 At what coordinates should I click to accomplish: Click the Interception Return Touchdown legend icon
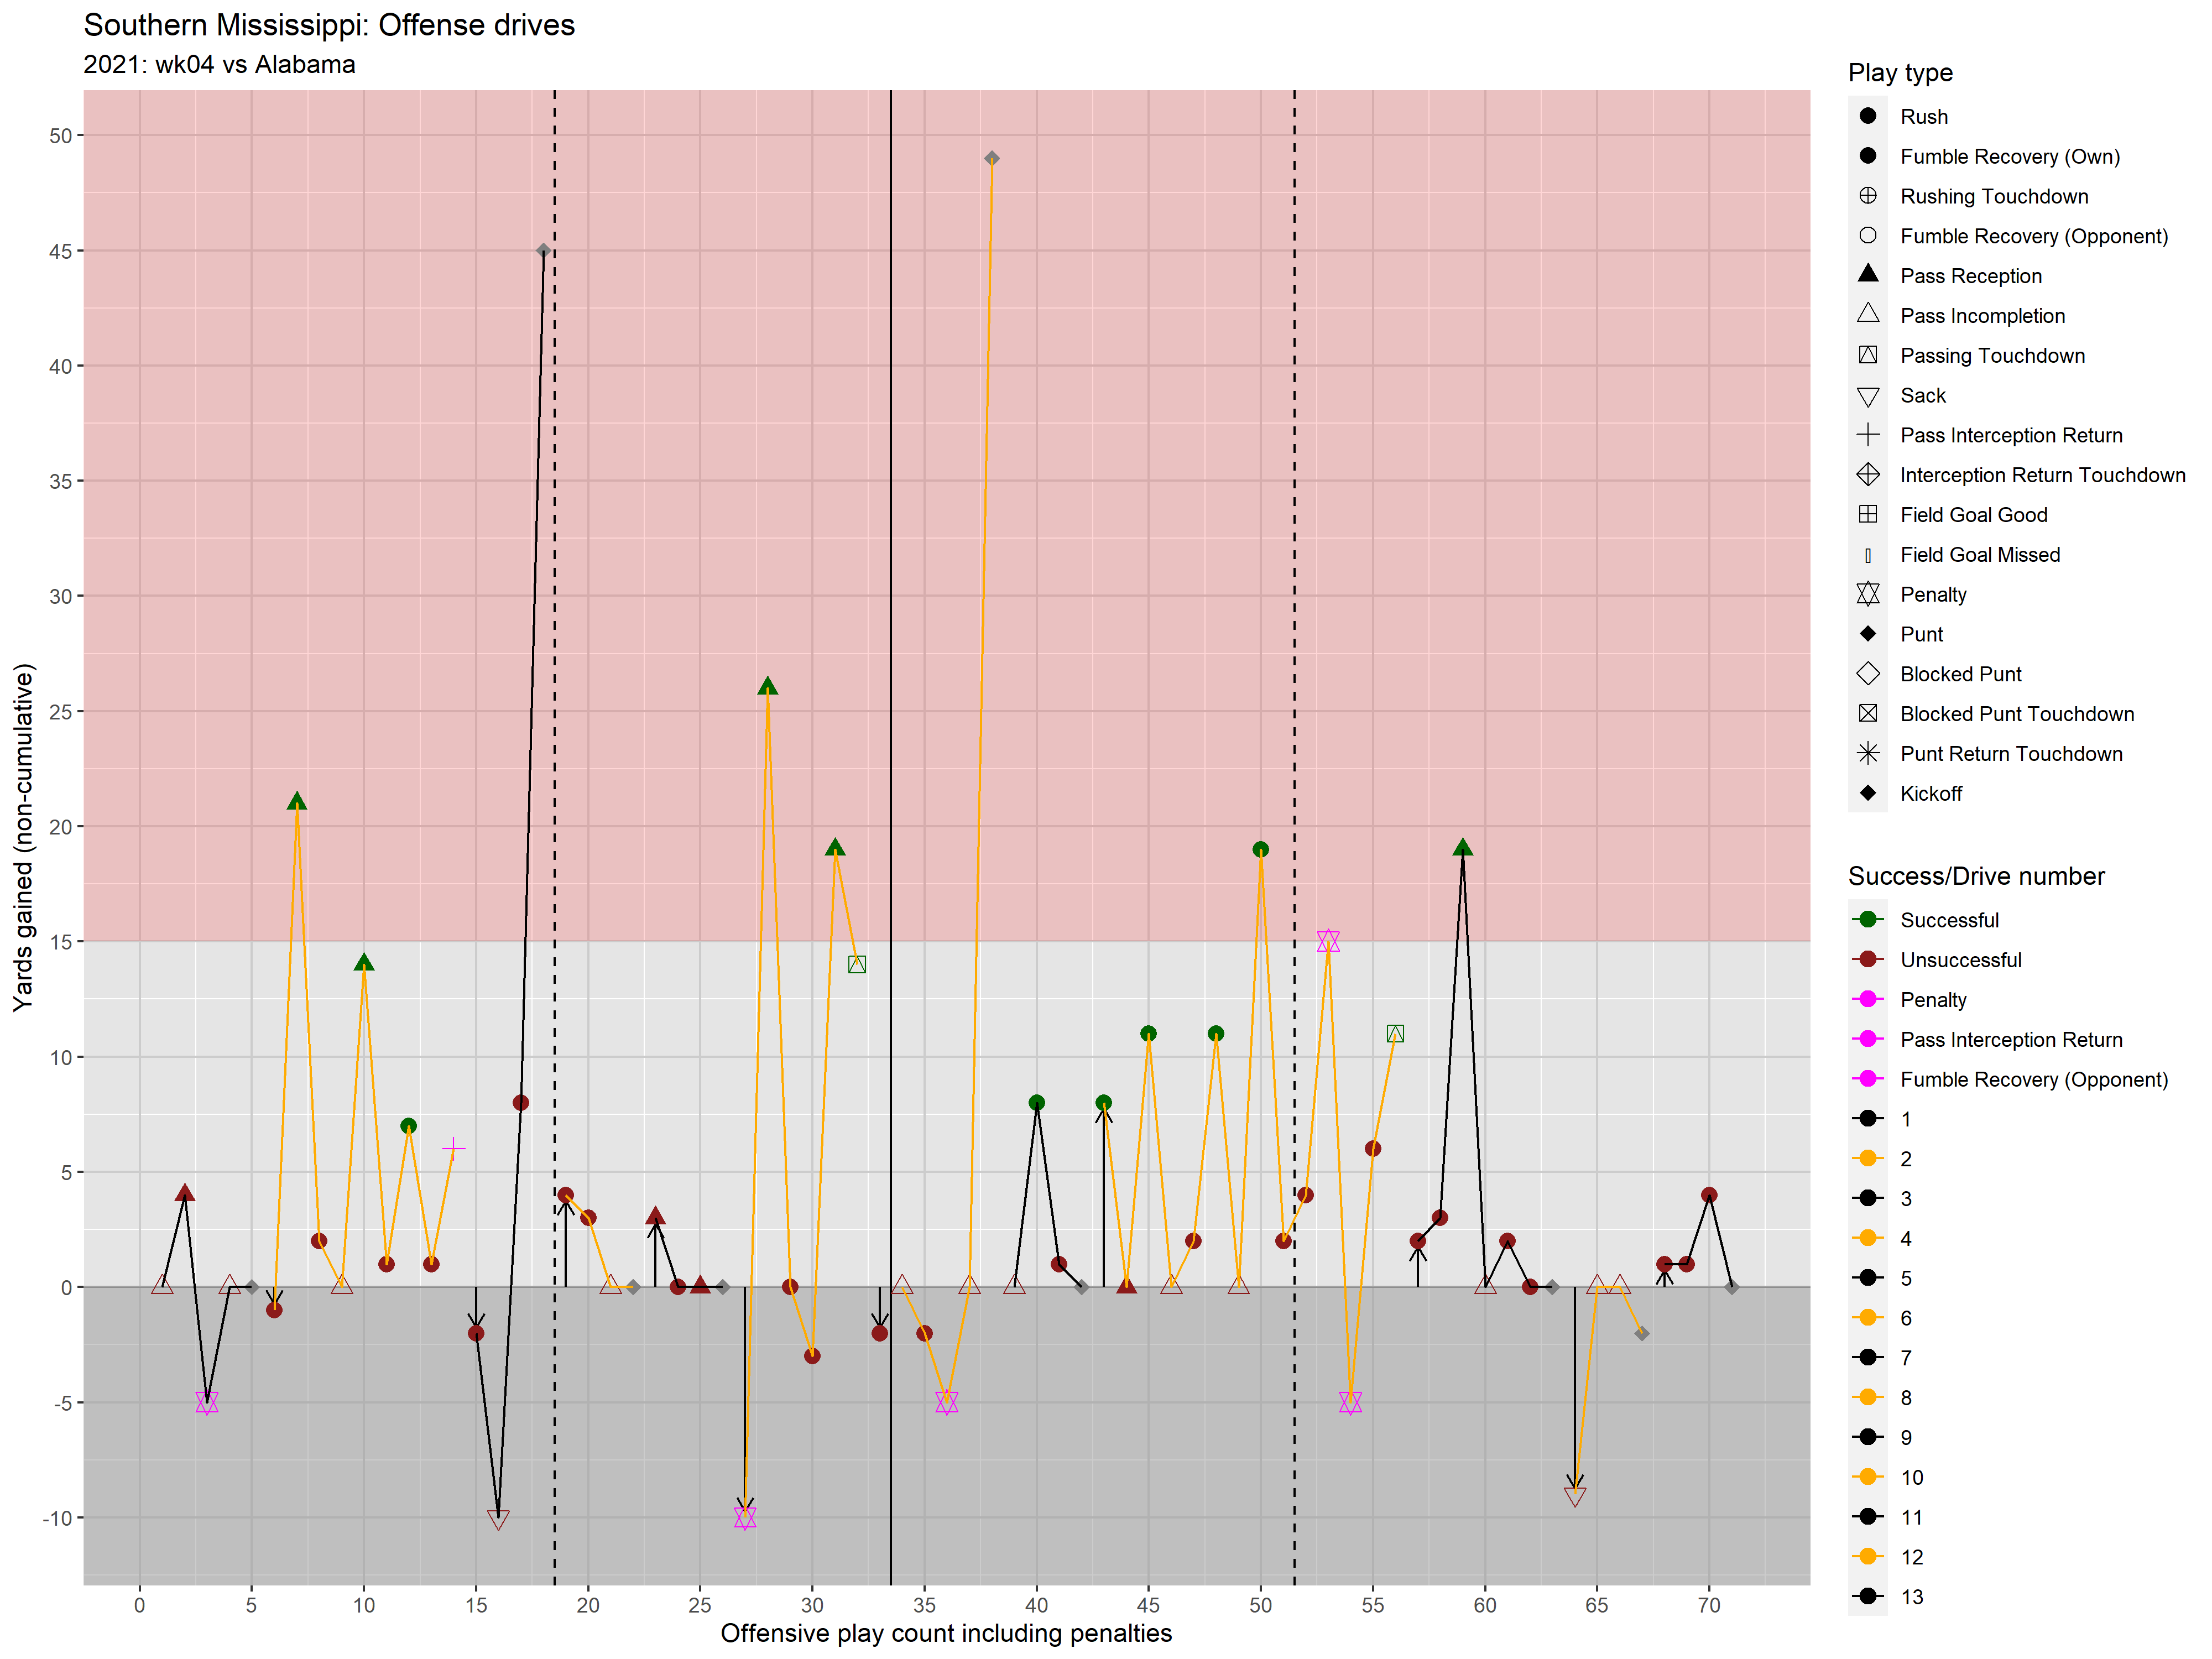pos(1867,475)
